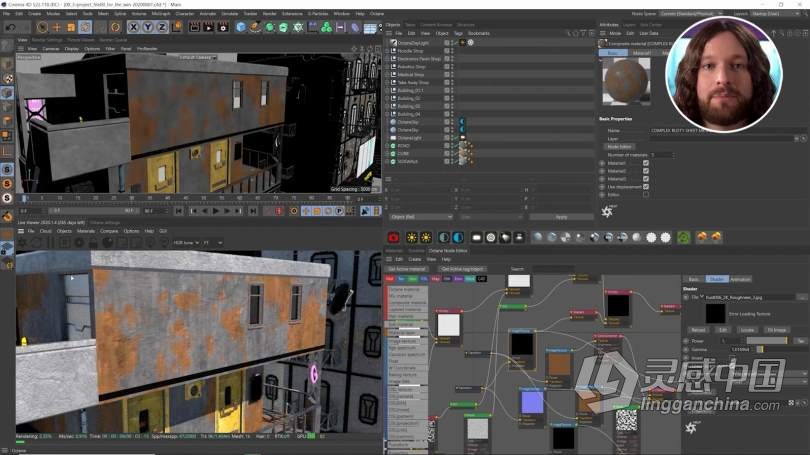Toggle visibility dots of OctaneDayLight object
The height and width of the screenshot is (455, 810).
pyautogui.click(x=452, y=43)
